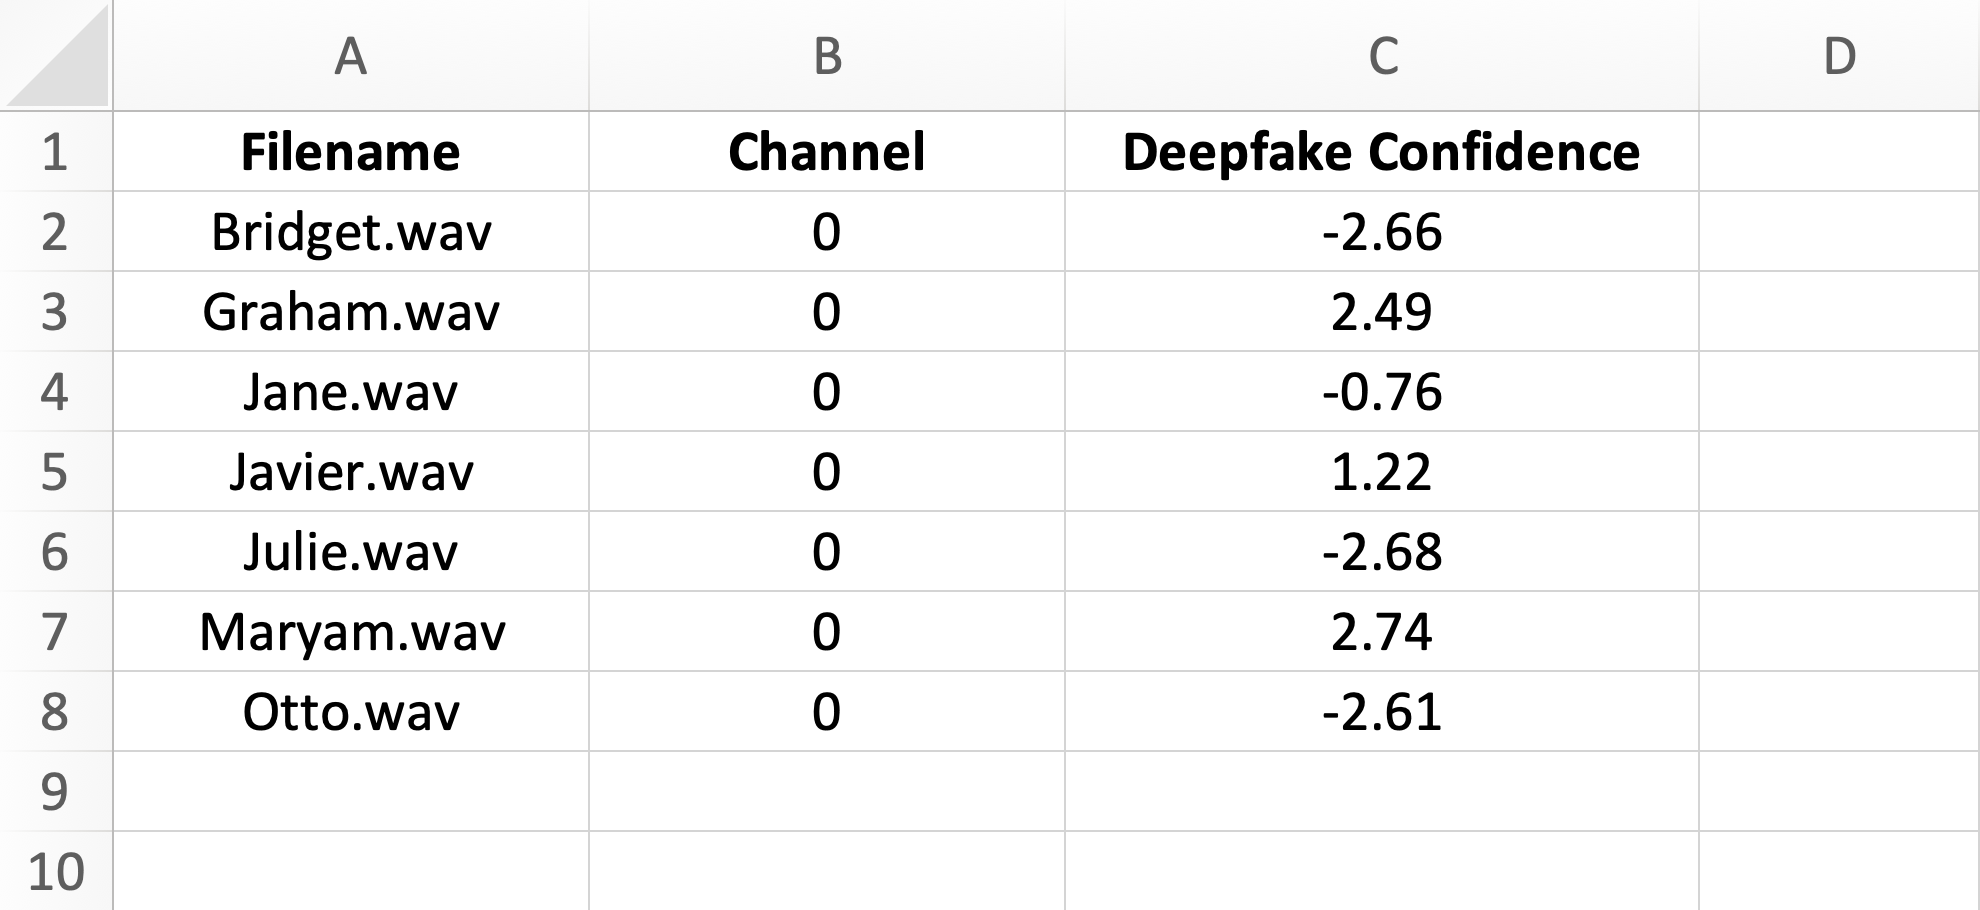
Task: Select the Javier.wav cell
Action: click(x=351, y=471)
